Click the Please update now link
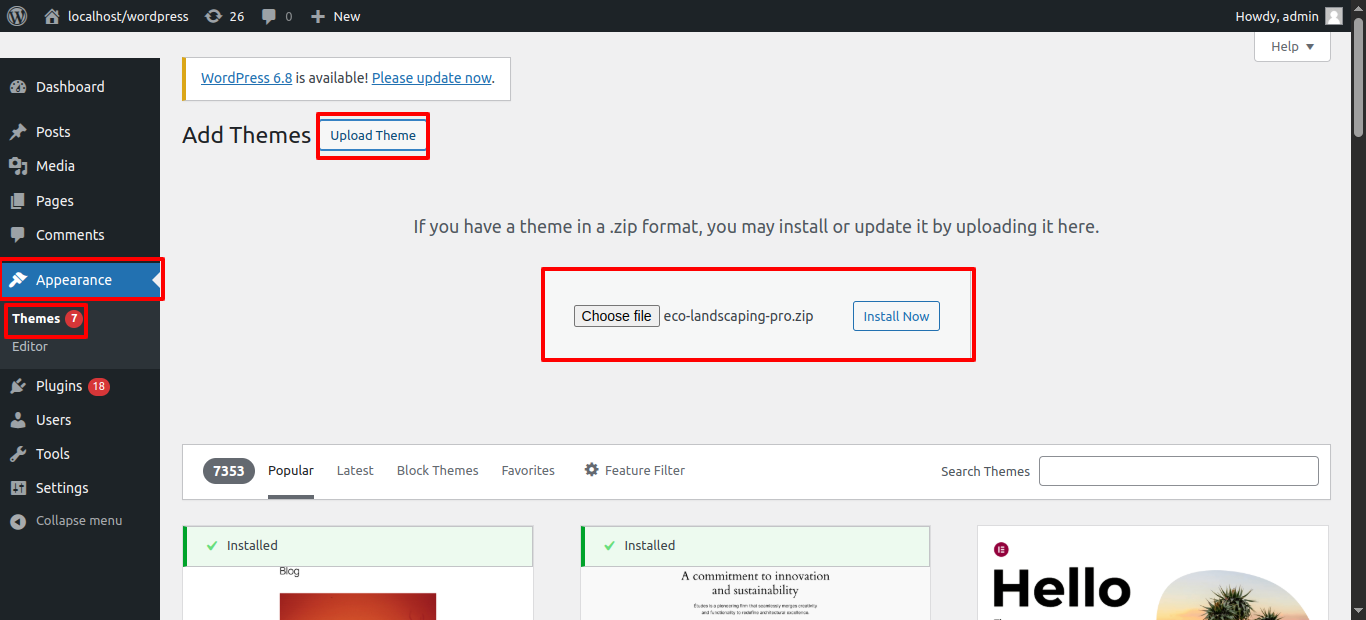This screenshot has width=1366, height=620. [432, 77]
